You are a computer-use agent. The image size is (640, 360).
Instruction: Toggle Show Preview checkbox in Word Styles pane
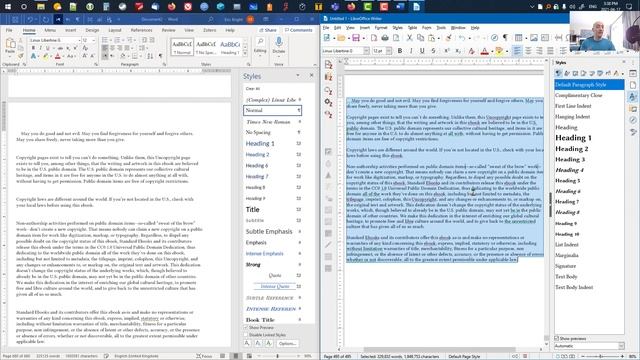(246, 327)
